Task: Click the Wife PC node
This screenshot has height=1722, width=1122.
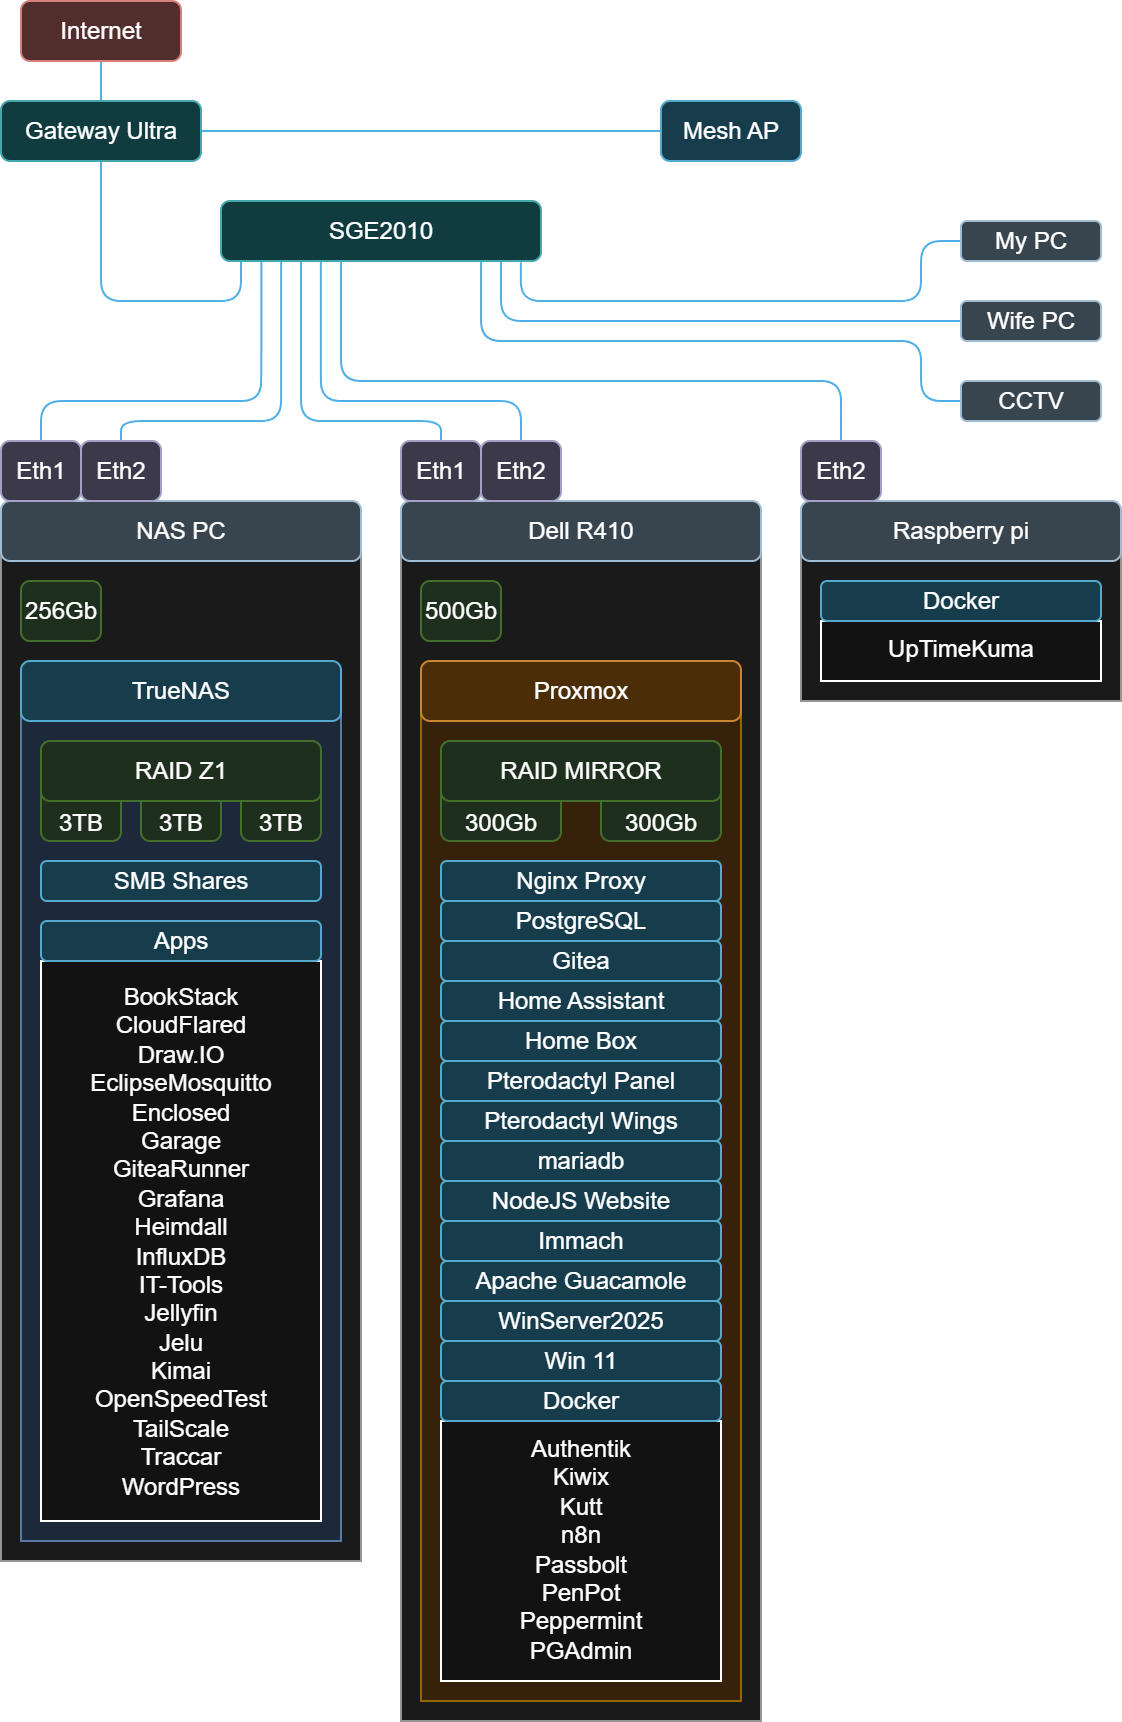Action: [x=1030, y=321]
